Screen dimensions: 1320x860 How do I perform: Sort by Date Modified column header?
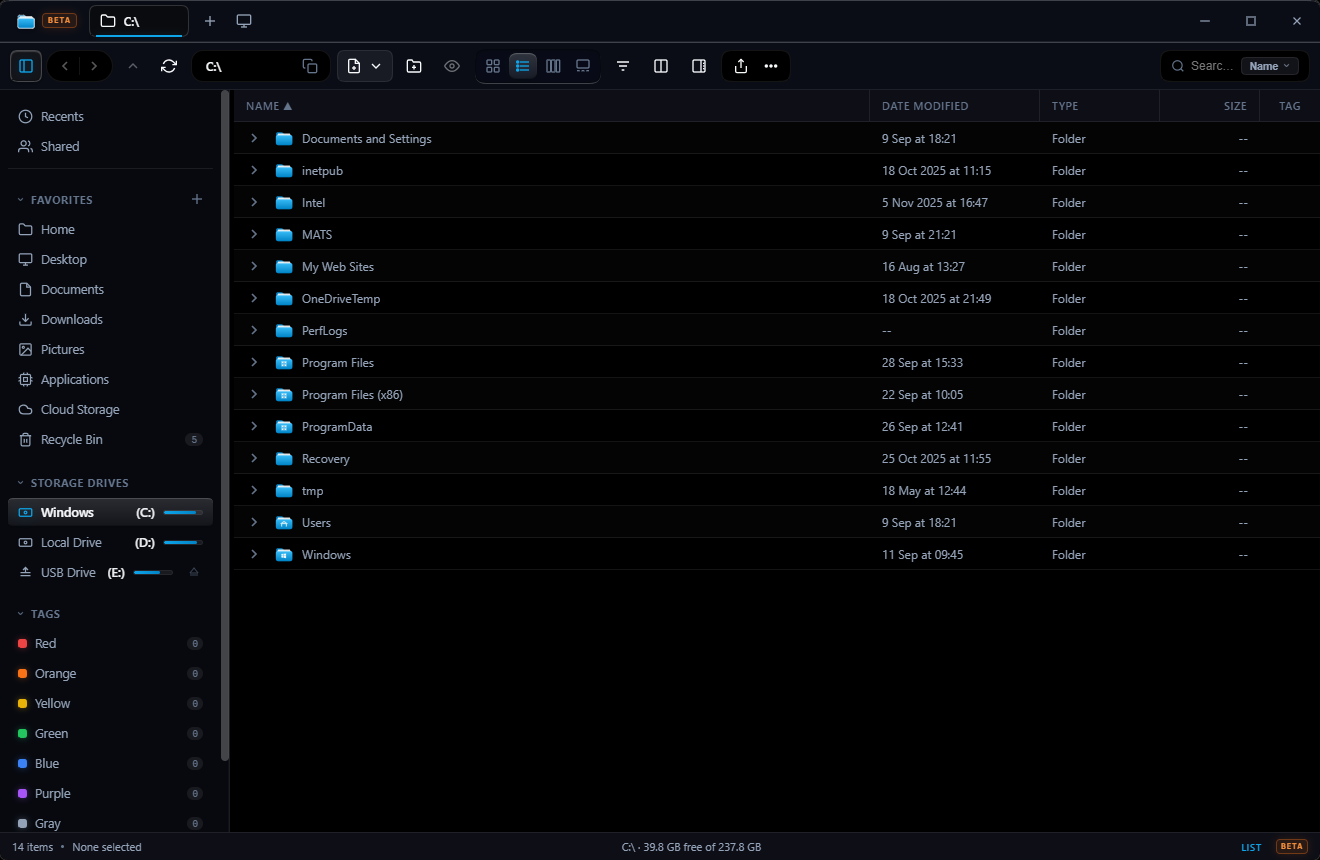point(954,106)
